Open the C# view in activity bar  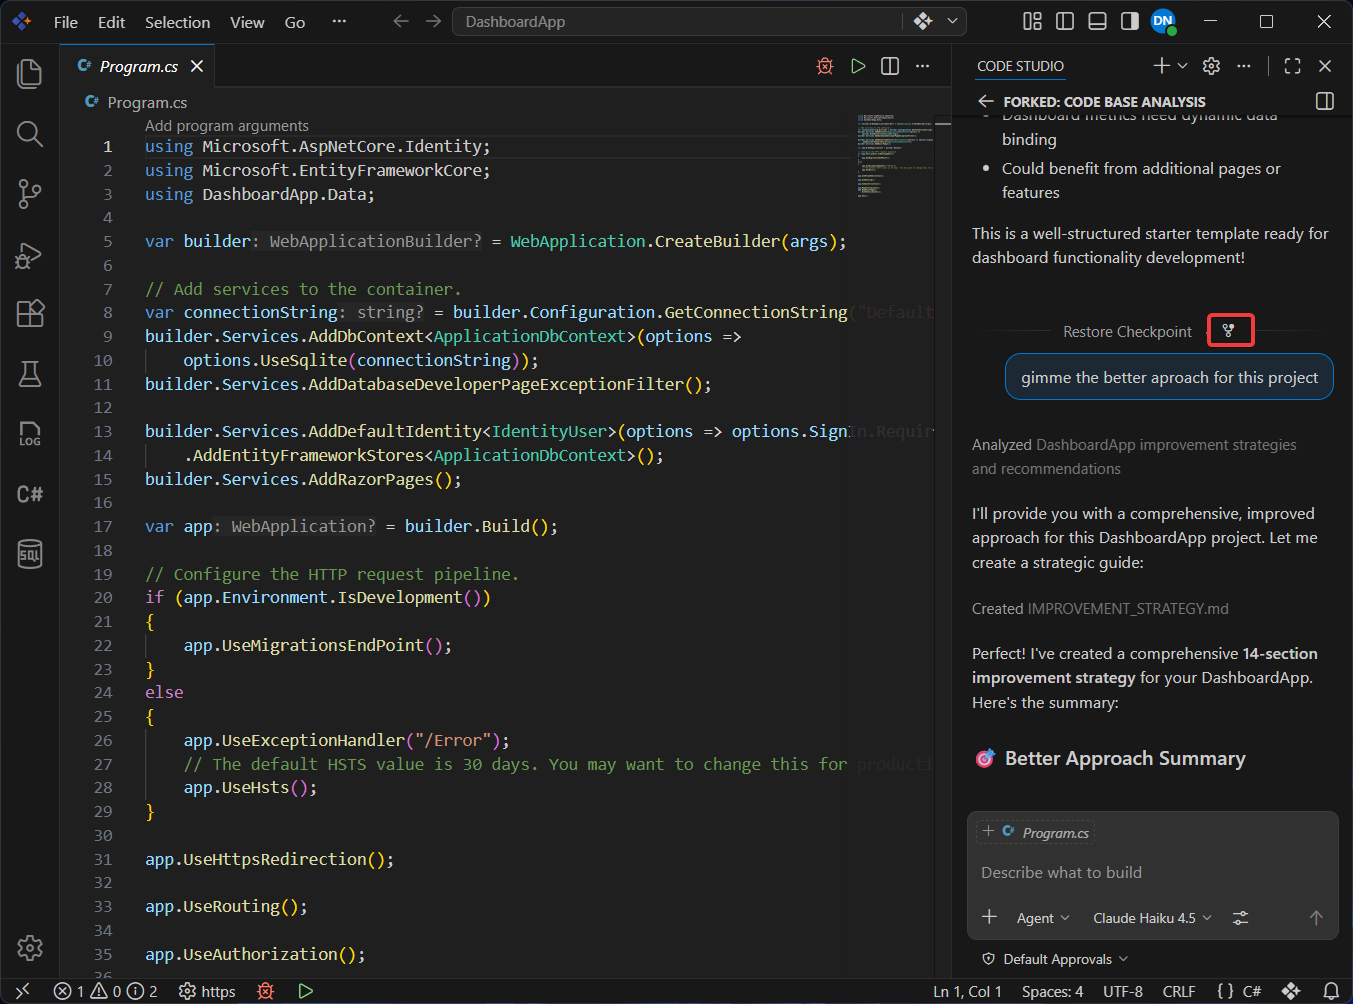[30, 494]
